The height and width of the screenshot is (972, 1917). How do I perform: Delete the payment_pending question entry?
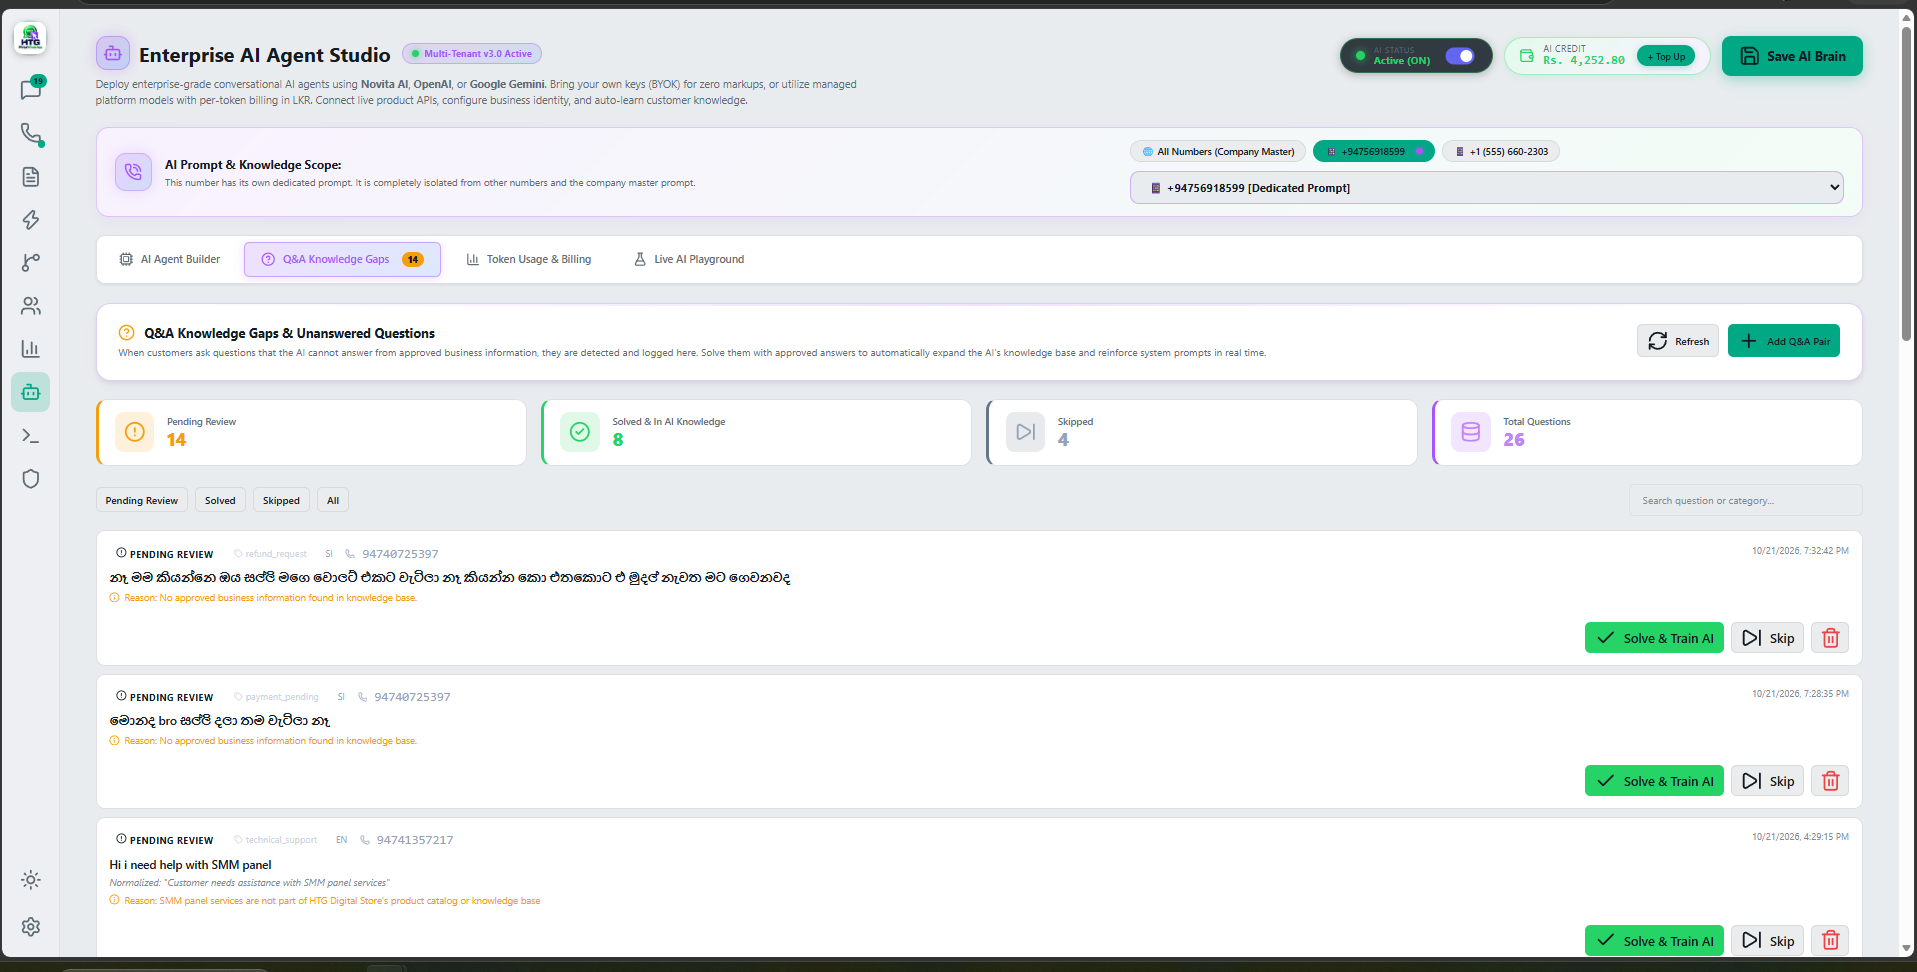[1830, 781]
